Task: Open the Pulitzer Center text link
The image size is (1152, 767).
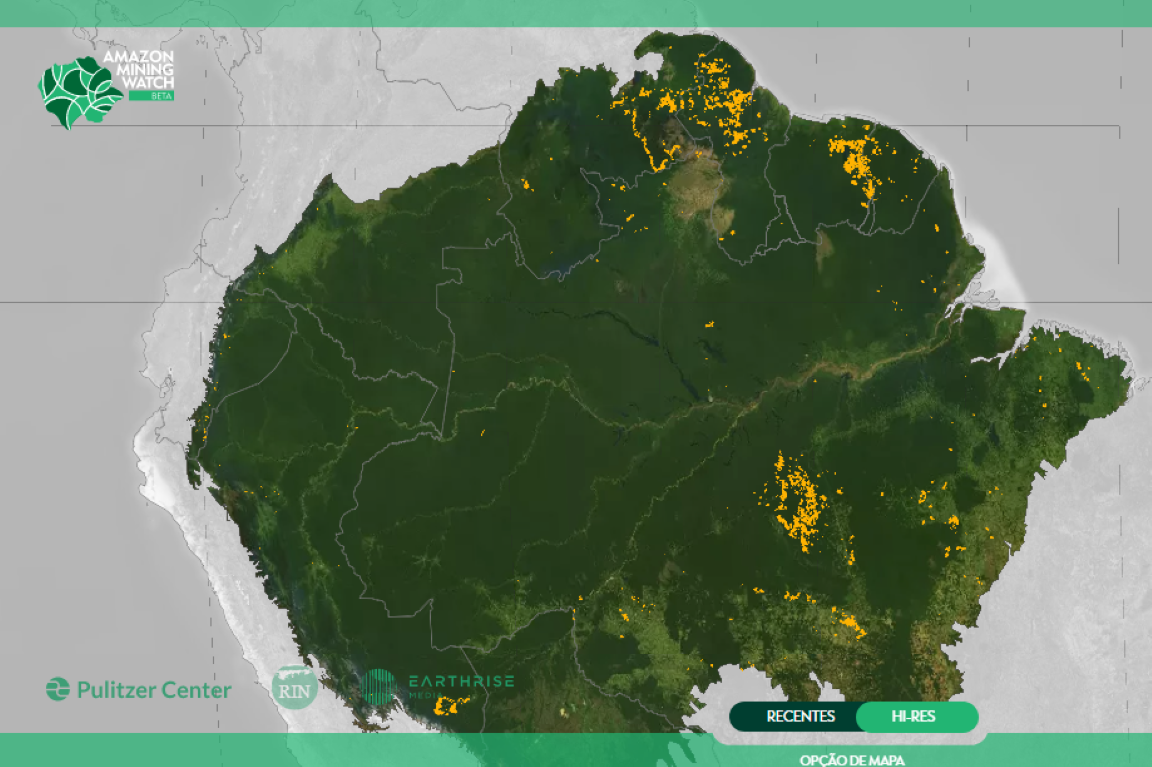Action: 154,690
